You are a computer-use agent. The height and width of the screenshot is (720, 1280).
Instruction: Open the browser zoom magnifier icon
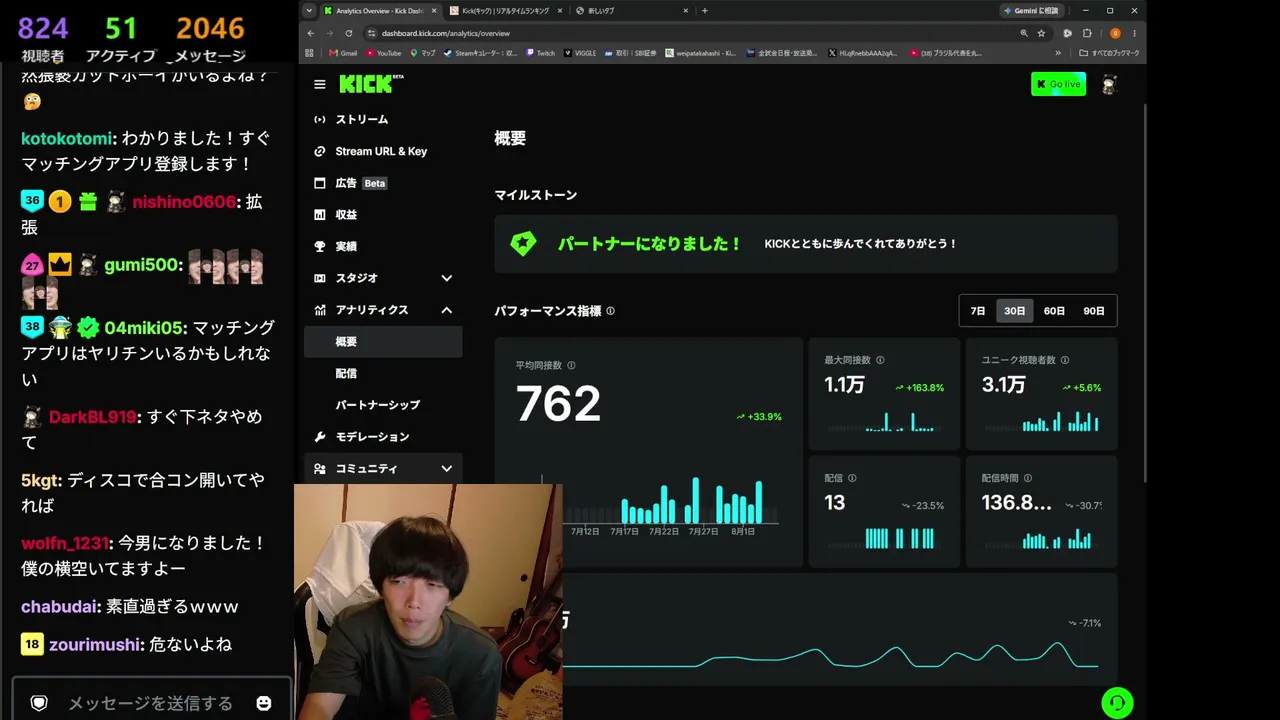[1024, 33]
